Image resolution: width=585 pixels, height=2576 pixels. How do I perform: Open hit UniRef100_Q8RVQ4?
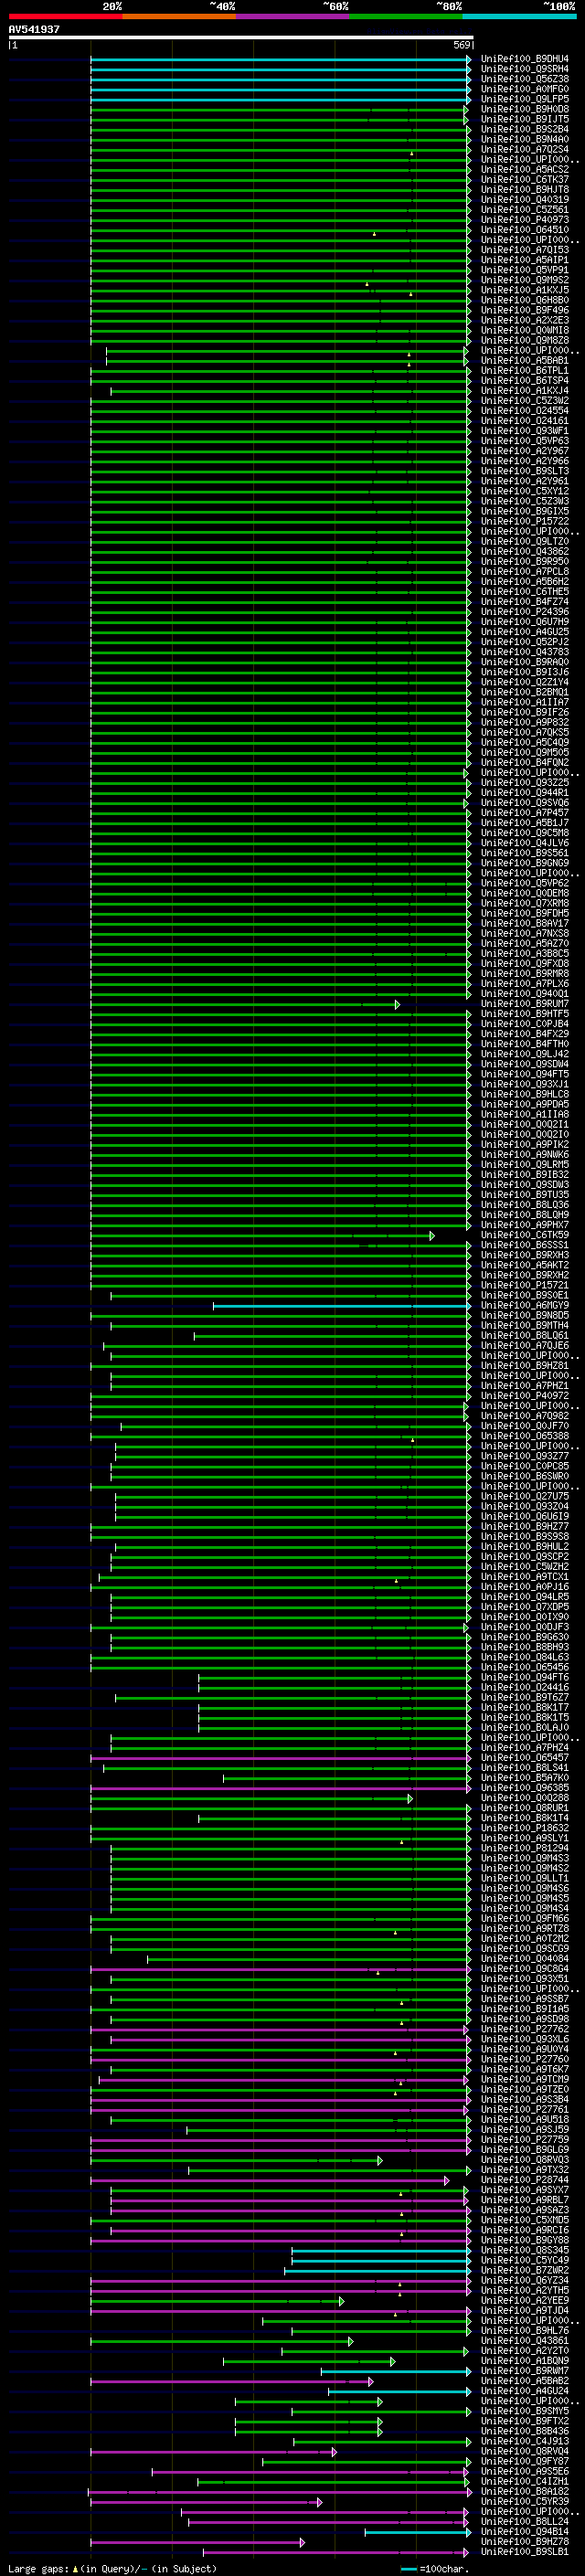(524, 2452)
